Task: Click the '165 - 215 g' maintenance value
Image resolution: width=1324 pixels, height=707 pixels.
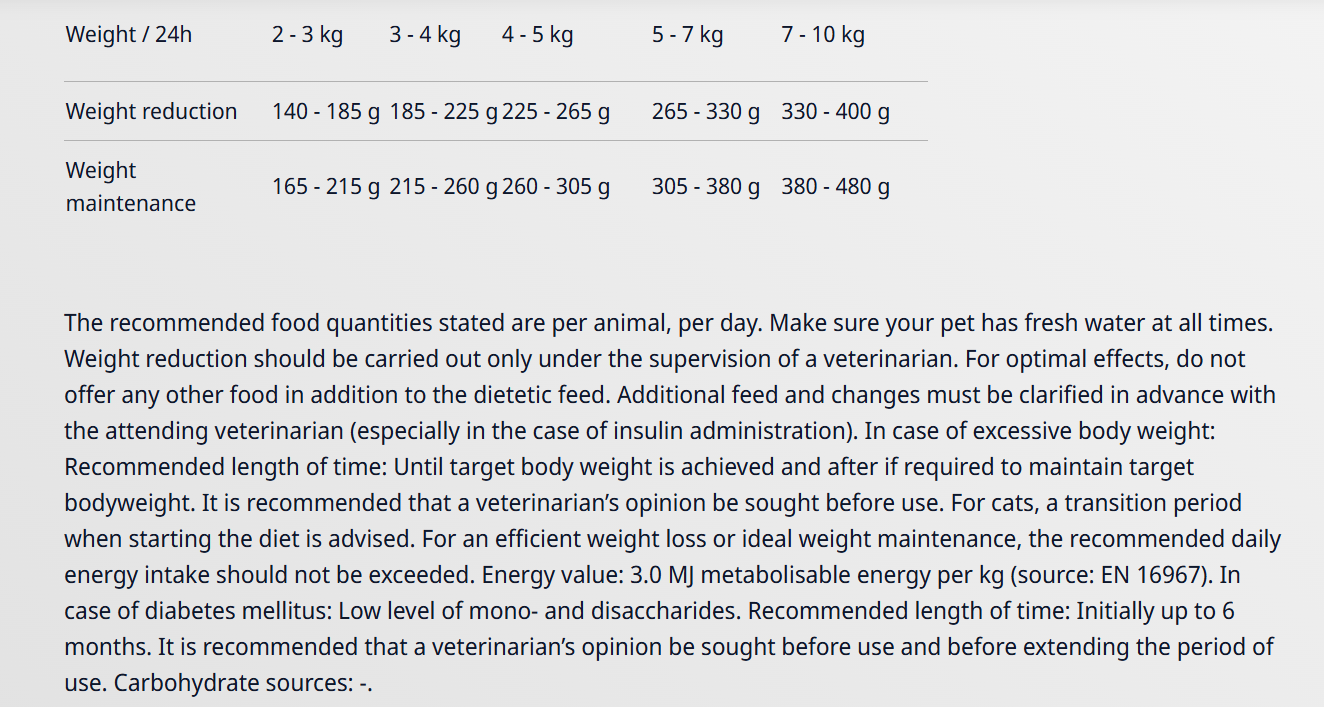Action: pos(326,187)
